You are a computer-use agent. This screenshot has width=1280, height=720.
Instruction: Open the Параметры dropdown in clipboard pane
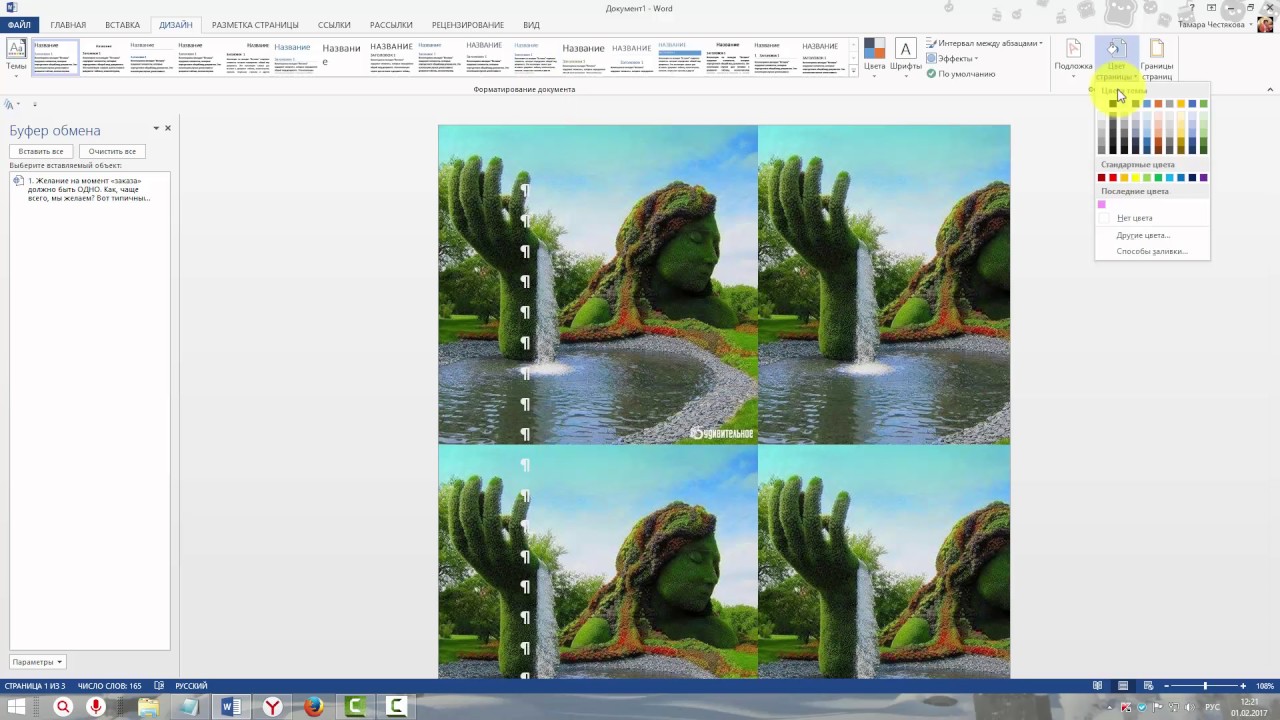(x=38, y=662)
